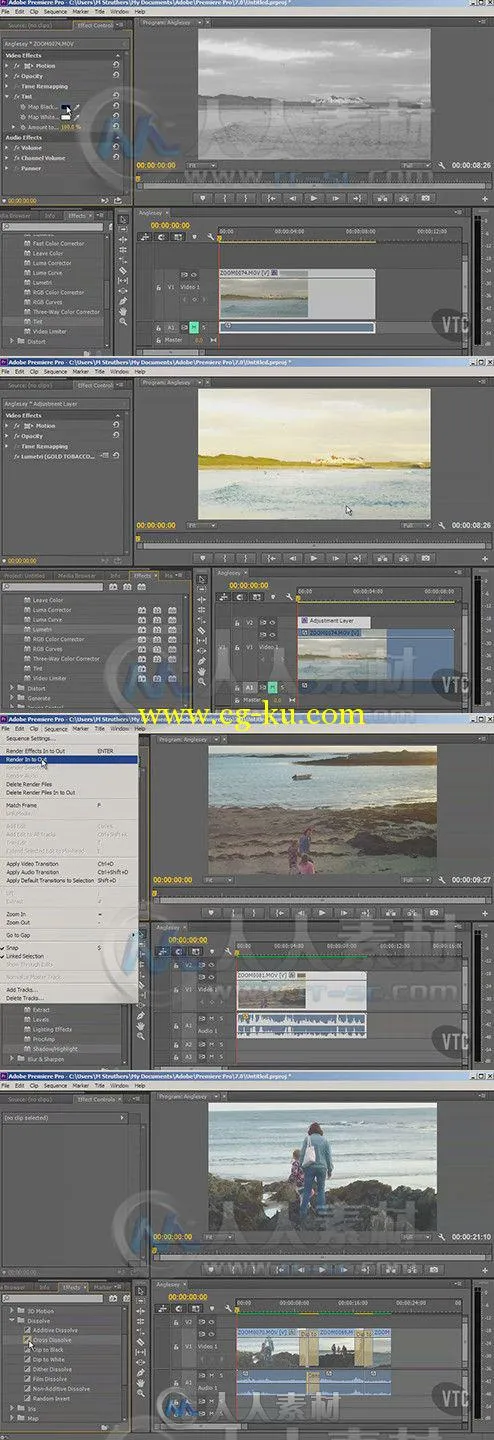Open timeline wrench settings in Tint screenshot
This screenshot has width=494, height=1440.
[210, 237]
